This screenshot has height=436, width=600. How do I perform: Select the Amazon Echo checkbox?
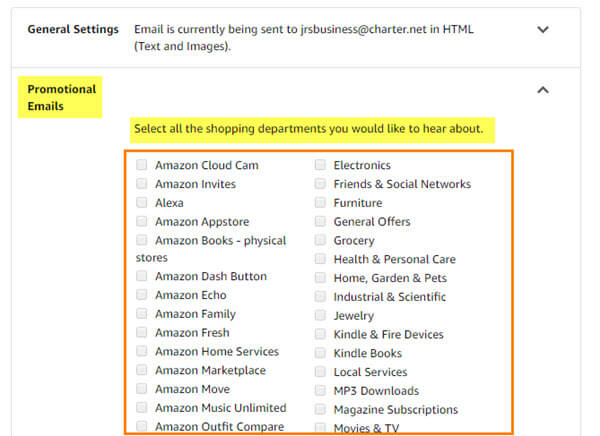pos(142,295)
